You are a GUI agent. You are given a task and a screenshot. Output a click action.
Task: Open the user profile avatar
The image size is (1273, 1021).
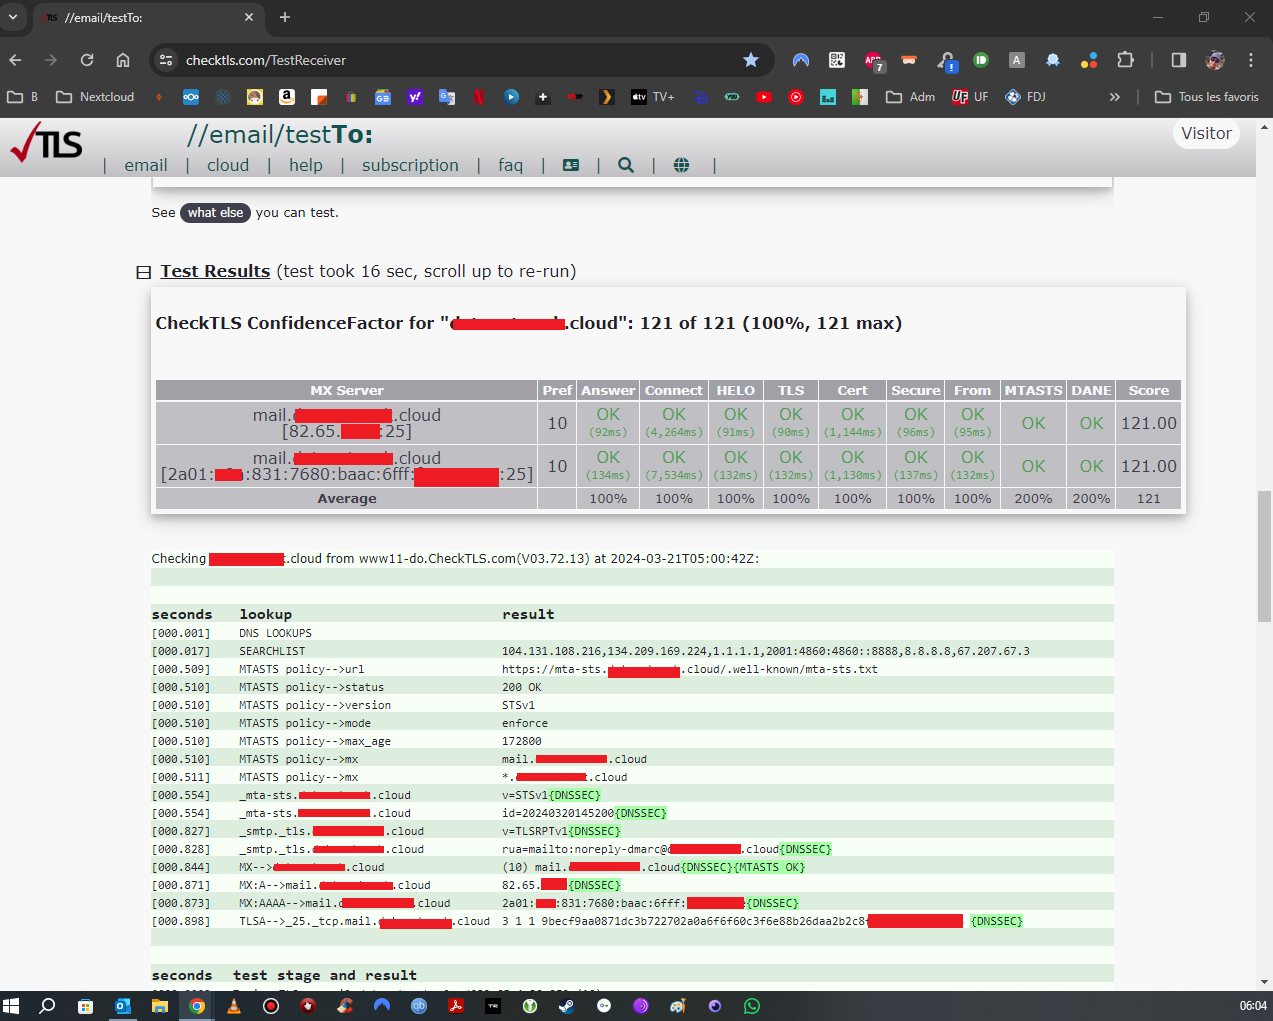tap(1215, 60)
